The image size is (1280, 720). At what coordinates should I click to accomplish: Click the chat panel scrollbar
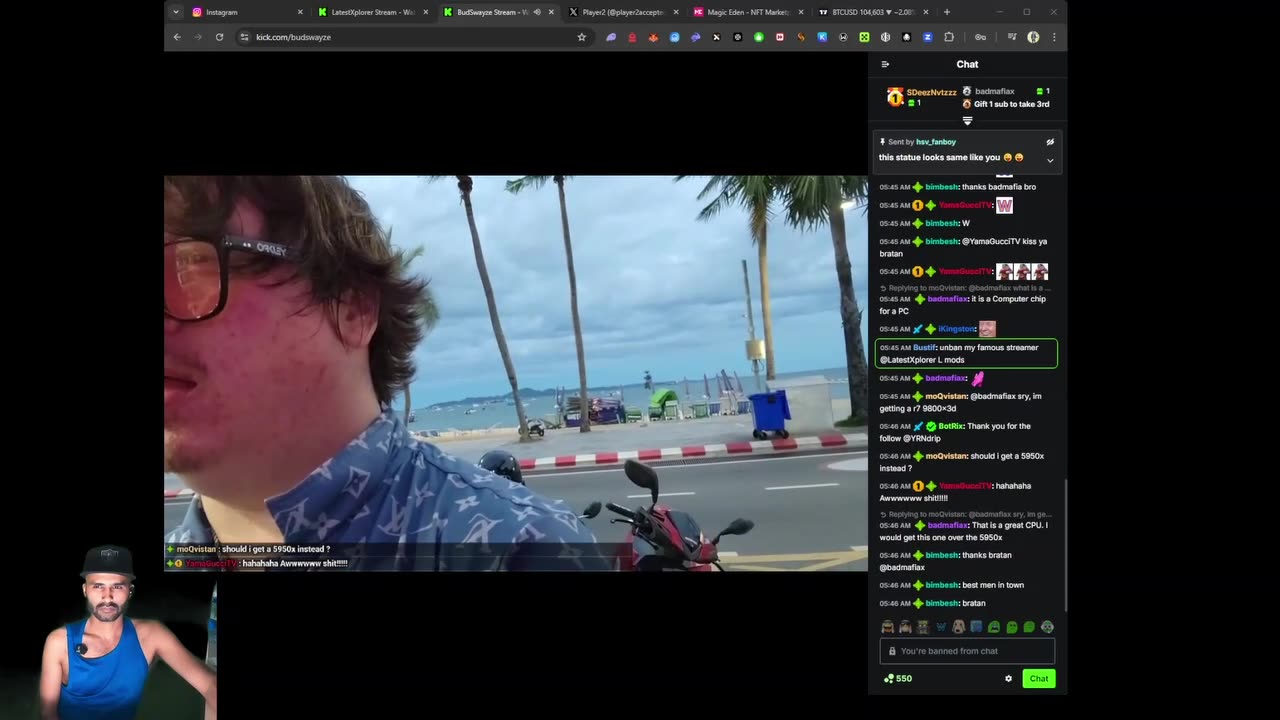coord(1066,545)
